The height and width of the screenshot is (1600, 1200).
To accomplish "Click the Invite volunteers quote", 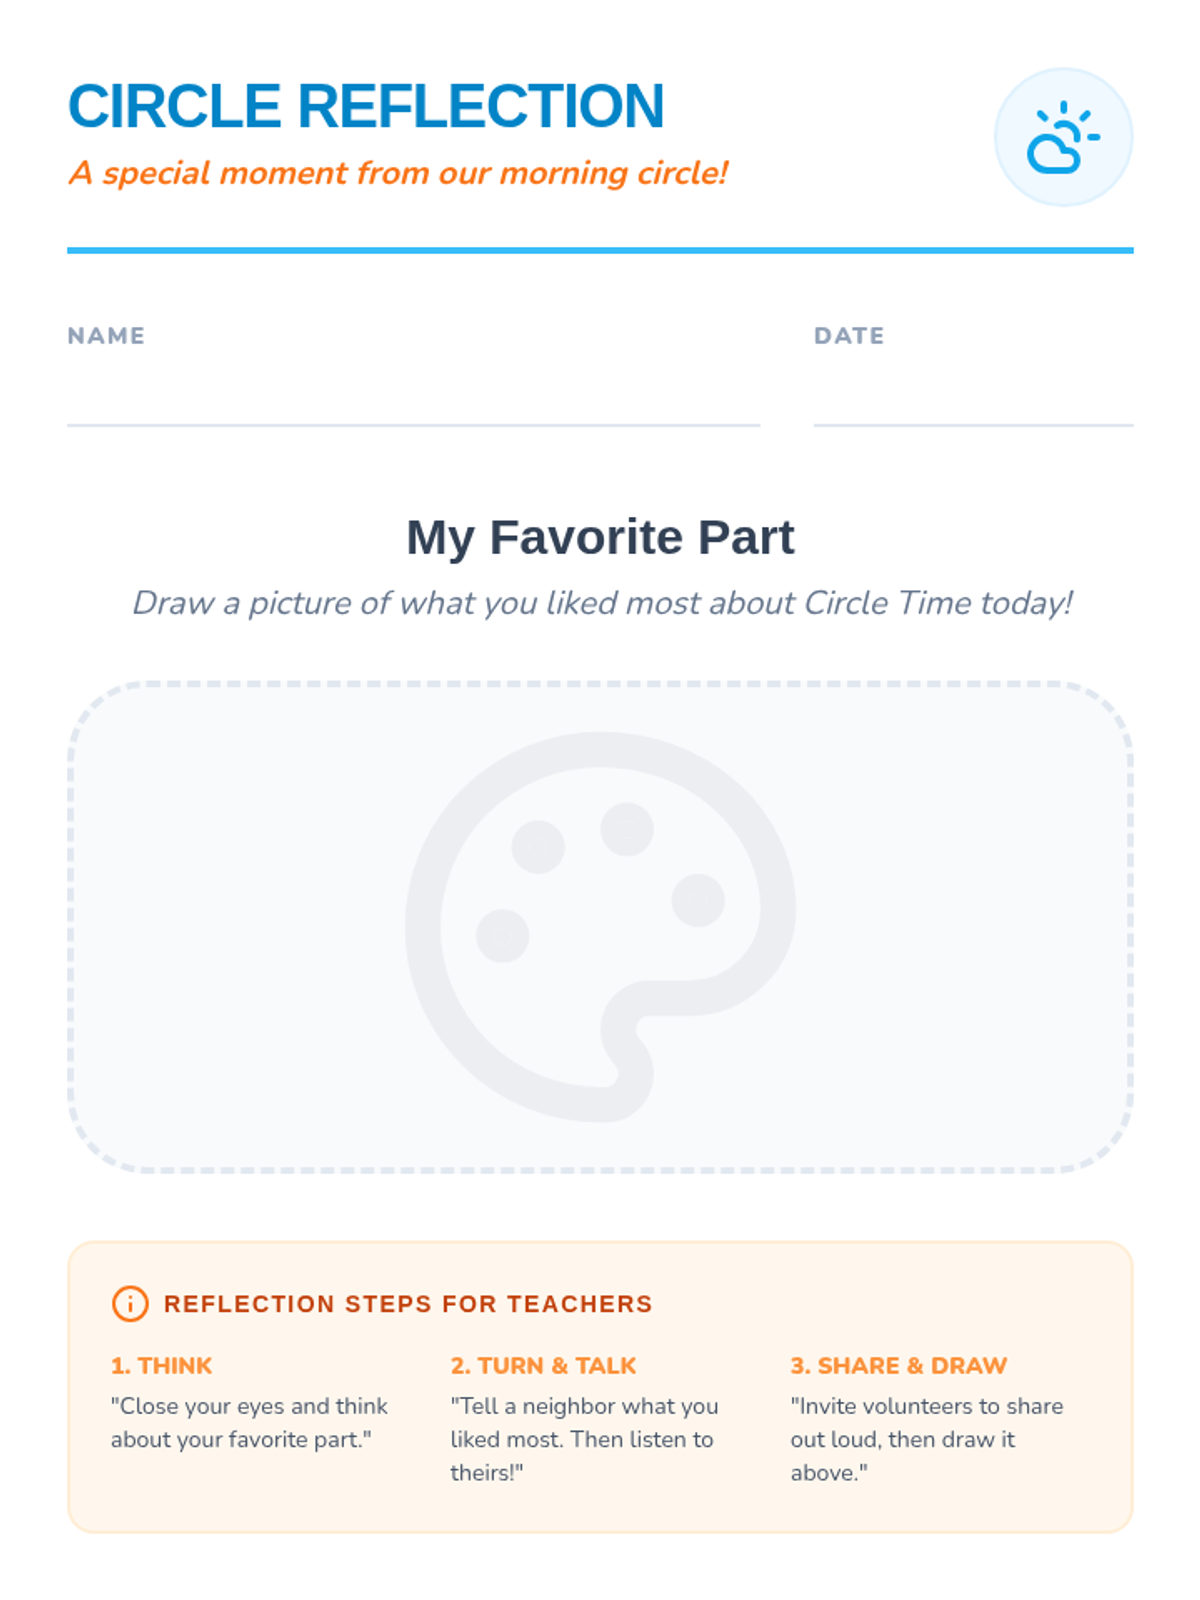I will [x=926, y=1438].
